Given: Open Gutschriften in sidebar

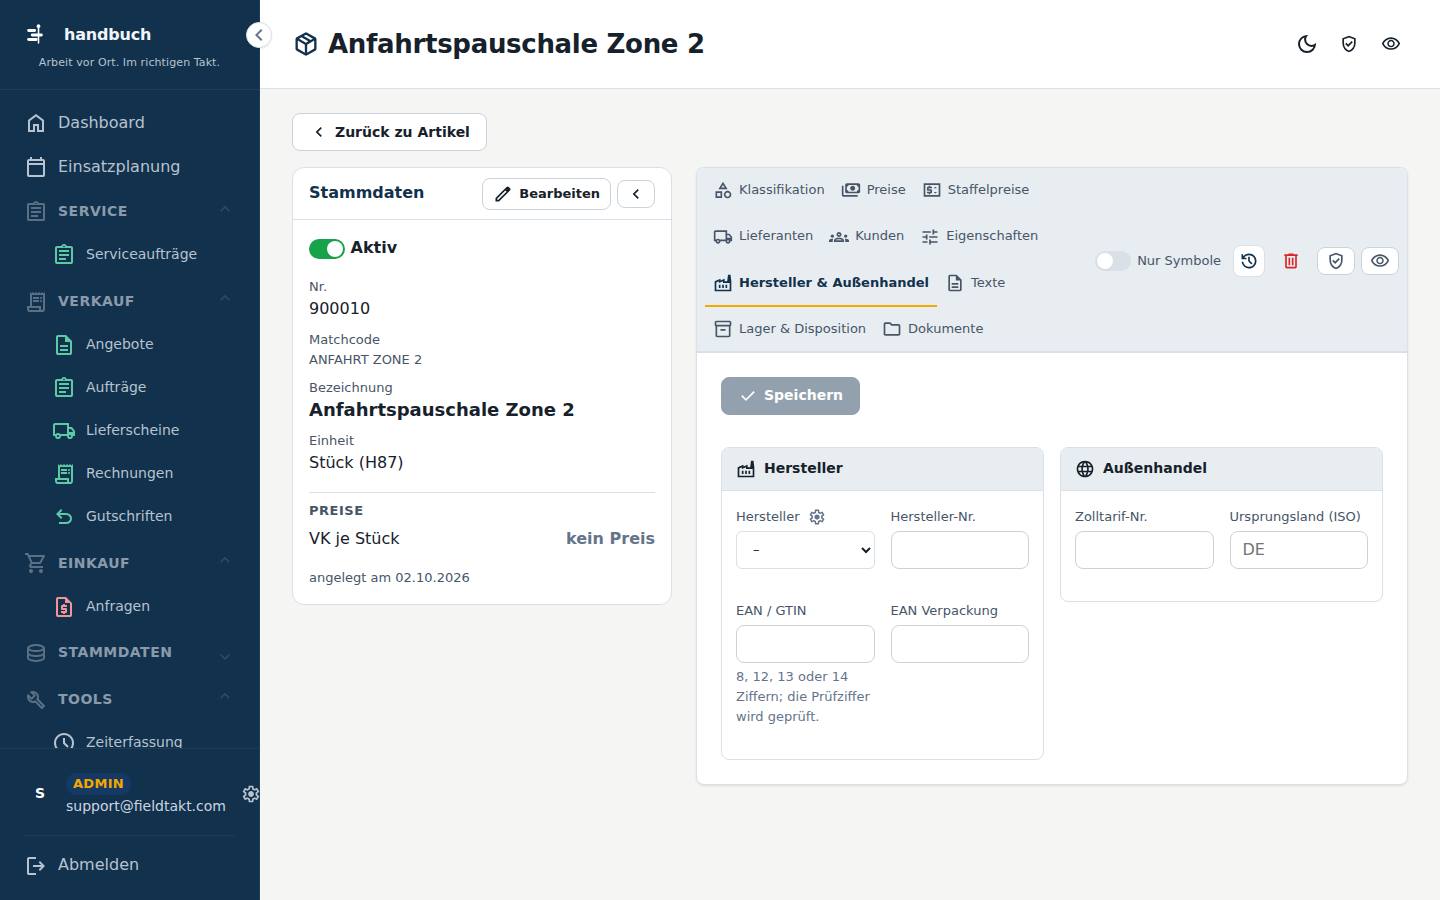Looking at the screenshot, I should 130,516.
